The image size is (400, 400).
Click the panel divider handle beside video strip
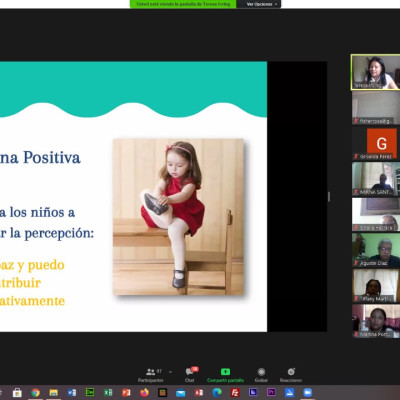(x=329, y=197)
